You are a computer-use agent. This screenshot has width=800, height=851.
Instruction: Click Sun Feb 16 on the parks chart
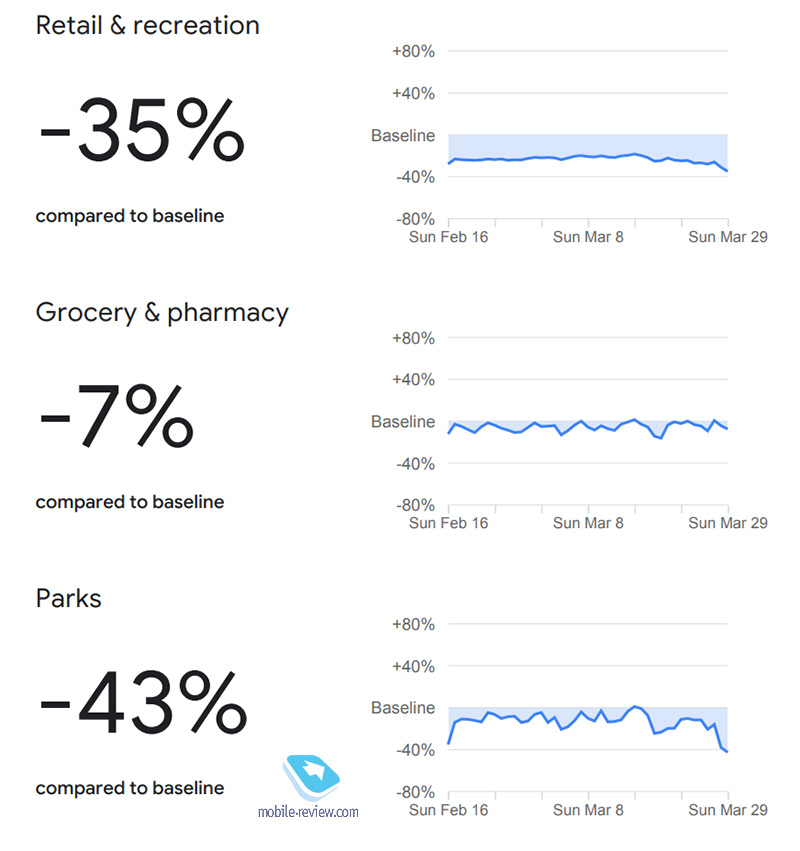click(448, 810)
